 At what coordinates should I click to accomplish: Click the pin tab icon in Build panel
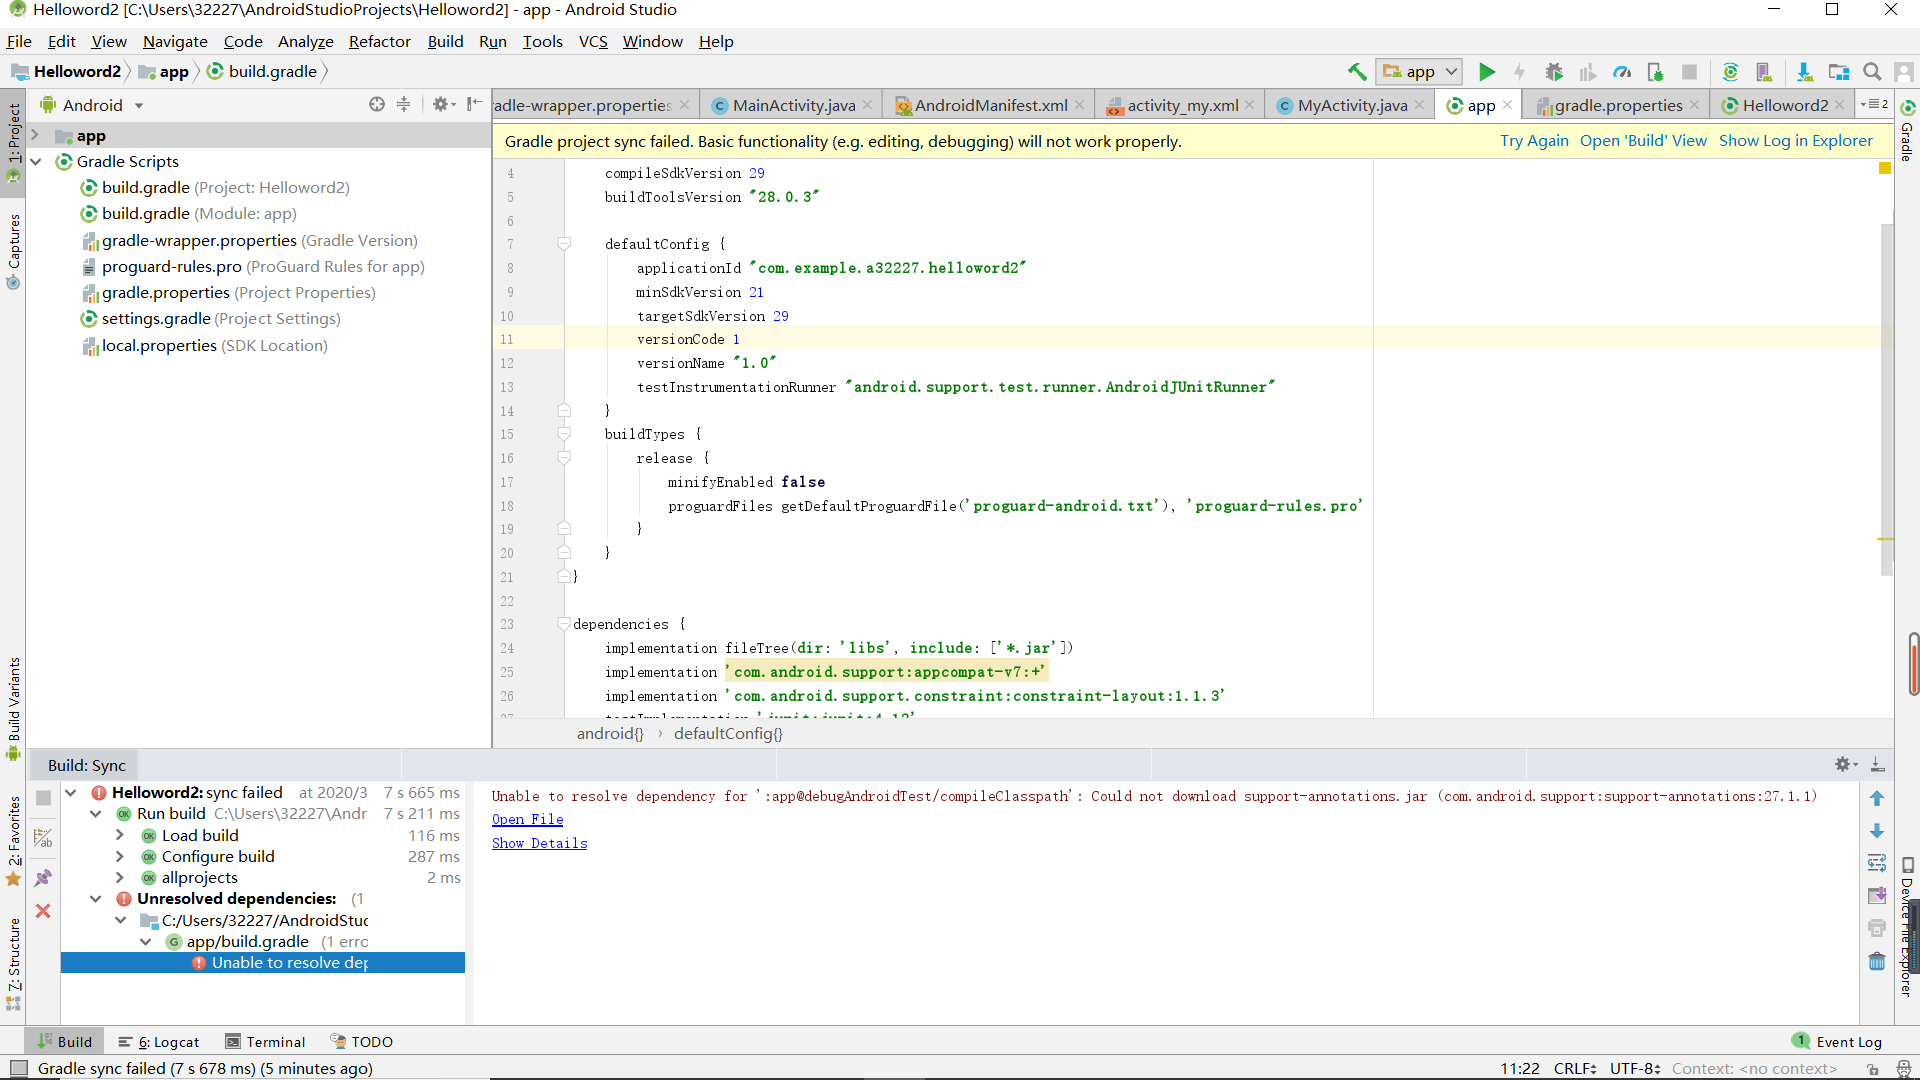(x=43, y=878)
